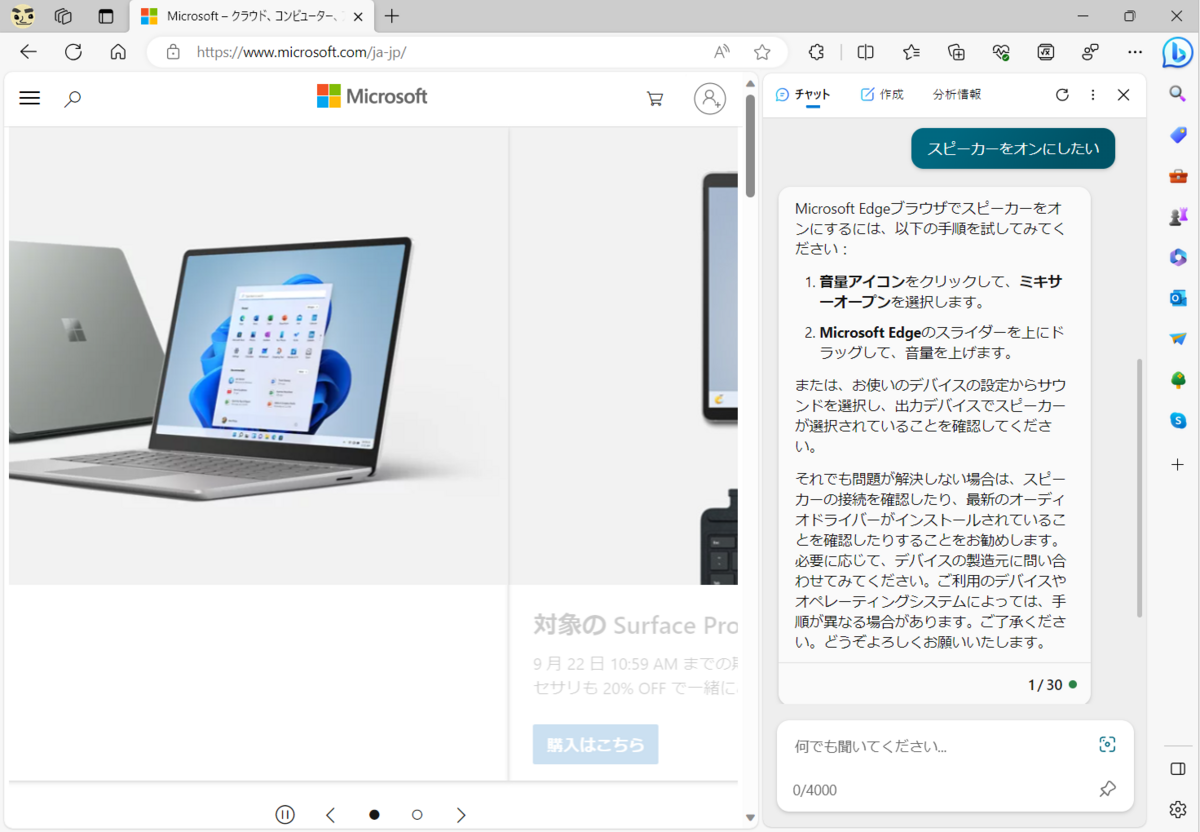This screenshot has height=832, width=1200.
Task: Open sidebar Tools briefcase icon
Action: pyautogui.click(x=1178, y=175)
